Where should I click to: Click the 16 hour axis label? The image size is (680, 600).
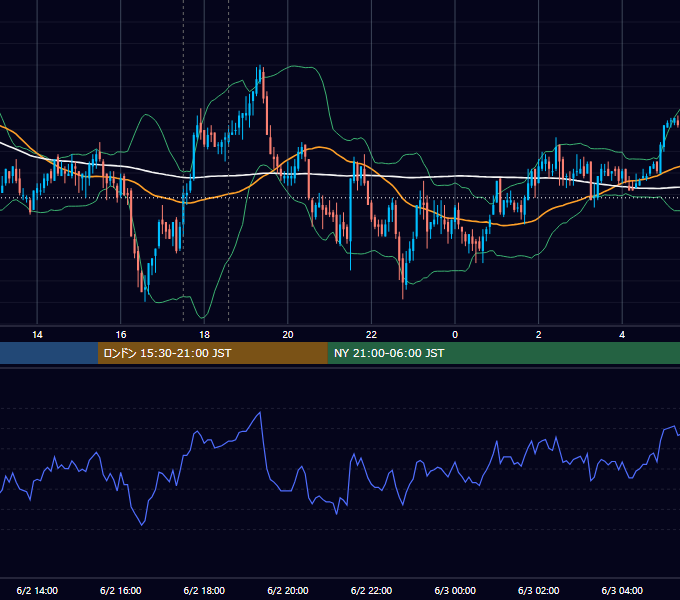tap(121, 335)
